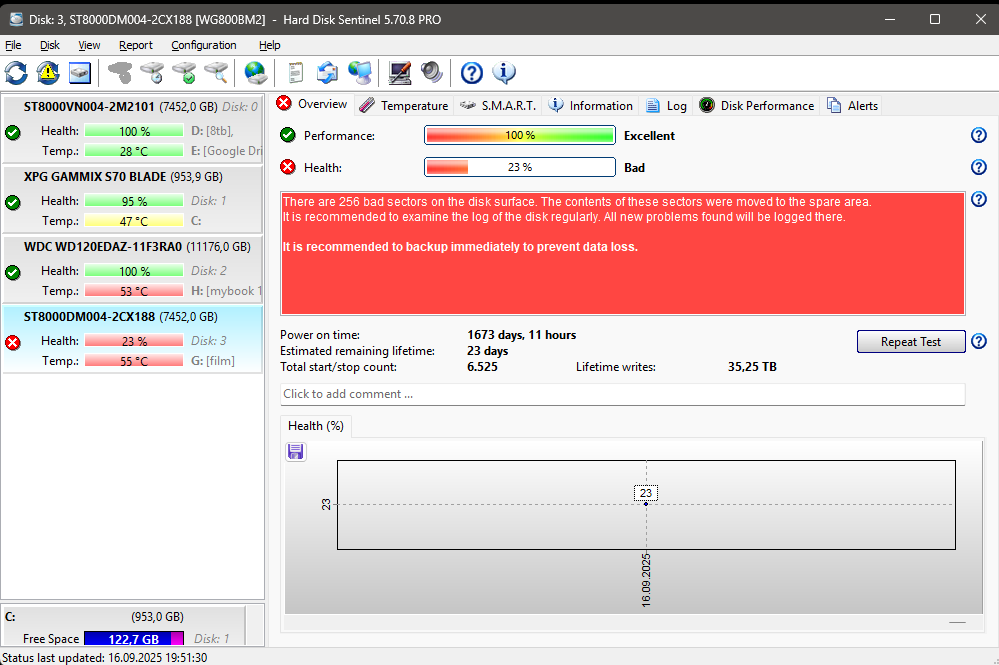Click the grayed-out disk toolbar icon
The width and height of the screenshot is (999, 665).
click(x=120, y=73)
